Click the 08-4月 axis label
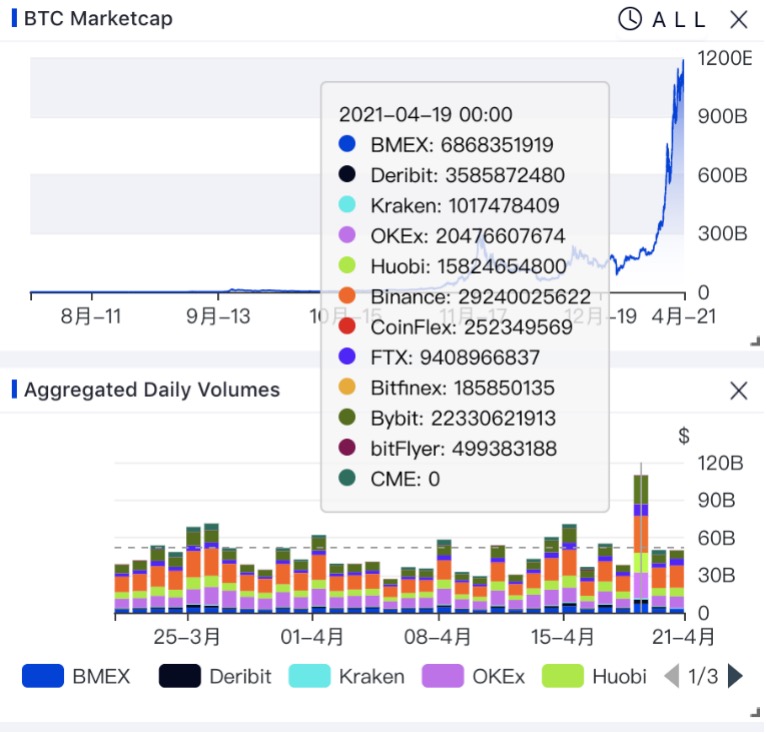766x734 pixels. tap(438, 637)
